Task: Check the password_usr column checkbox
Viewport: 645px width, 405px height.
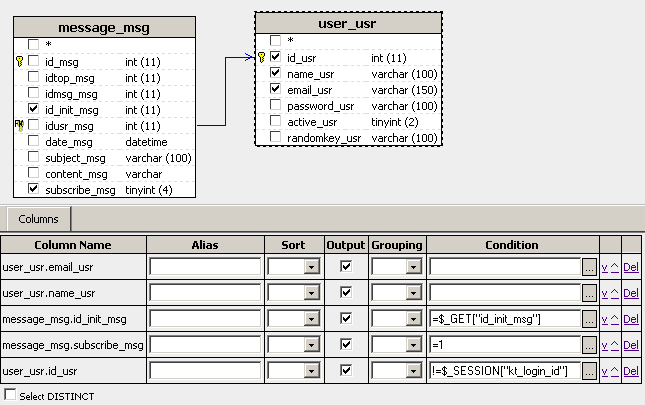Action: (276, 106)
